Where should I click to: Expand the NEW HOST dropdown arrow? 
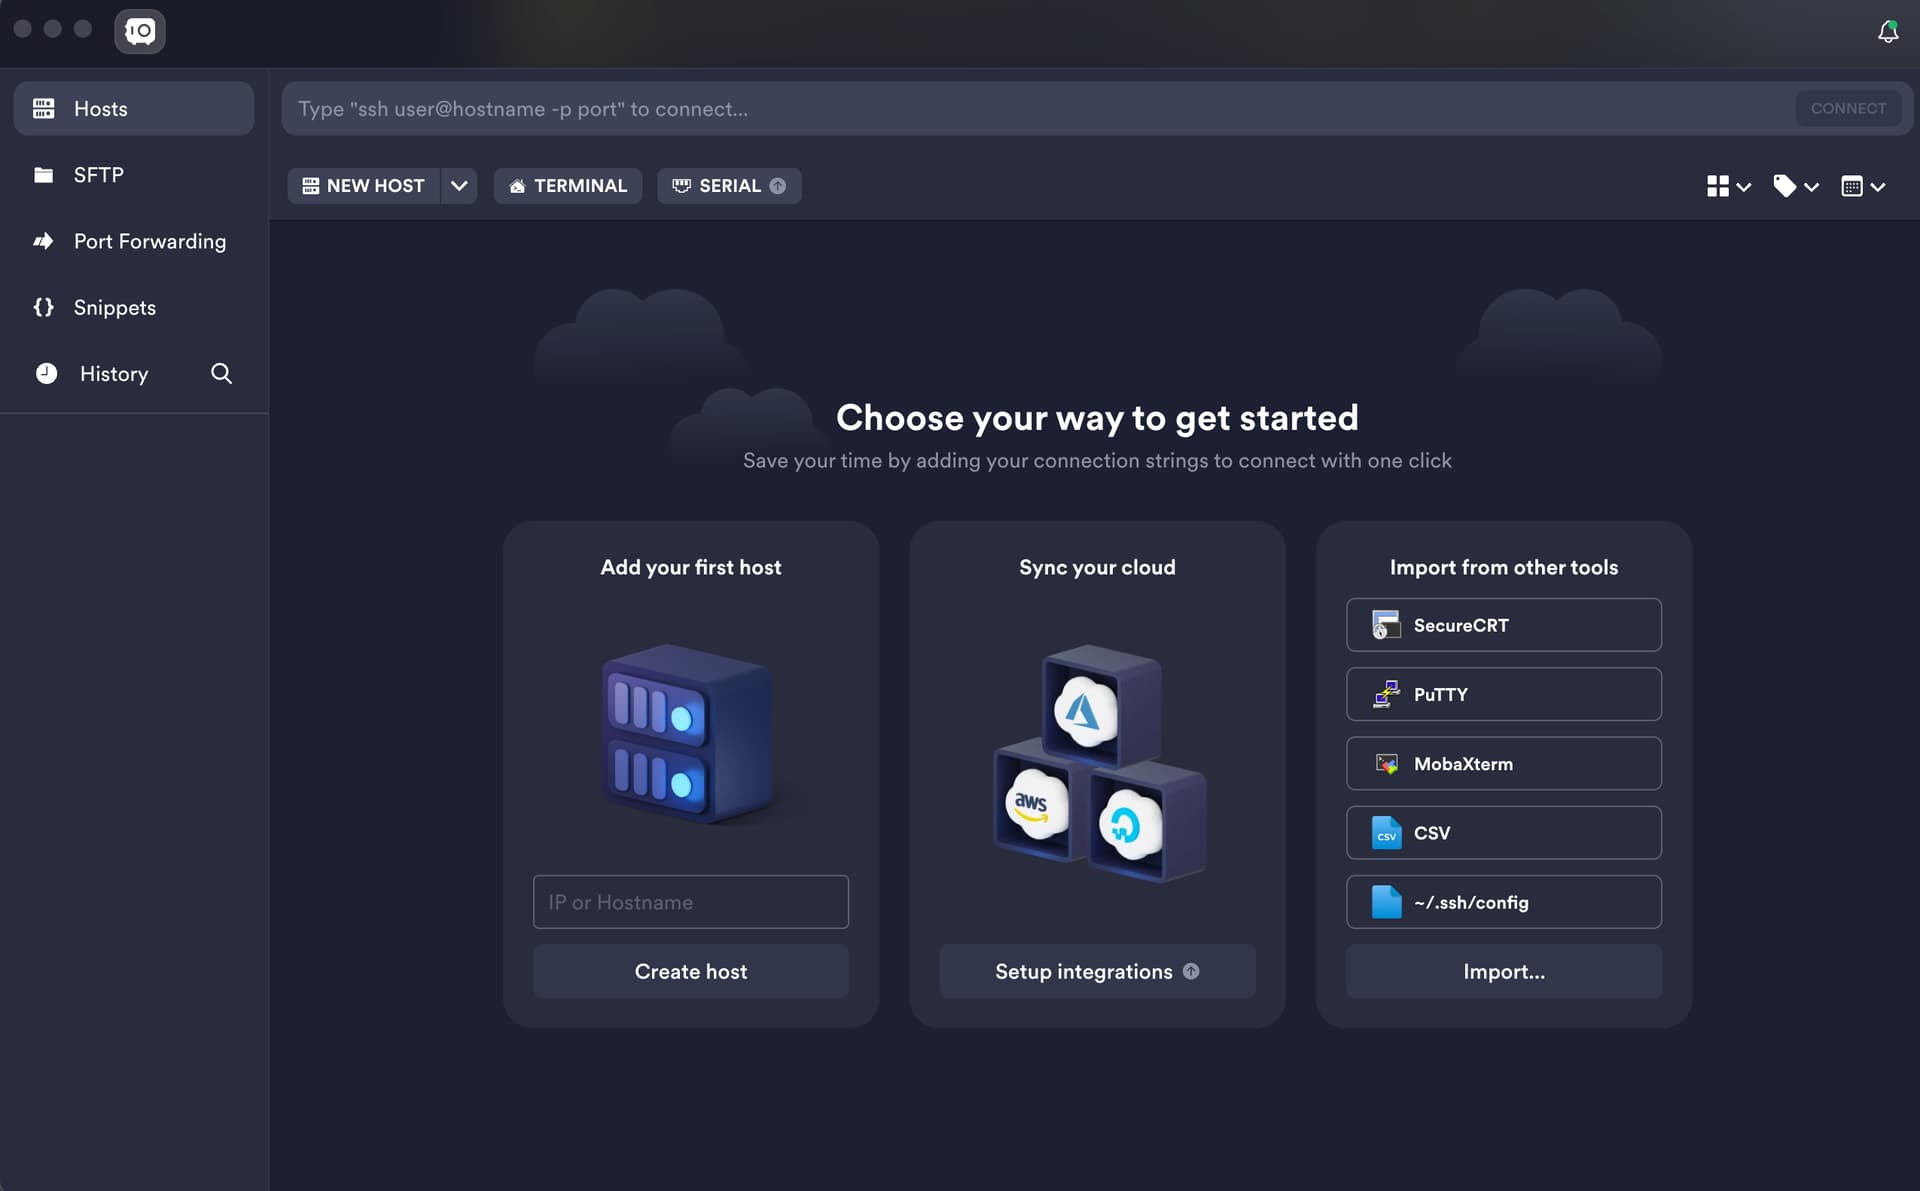pos(459,186)
